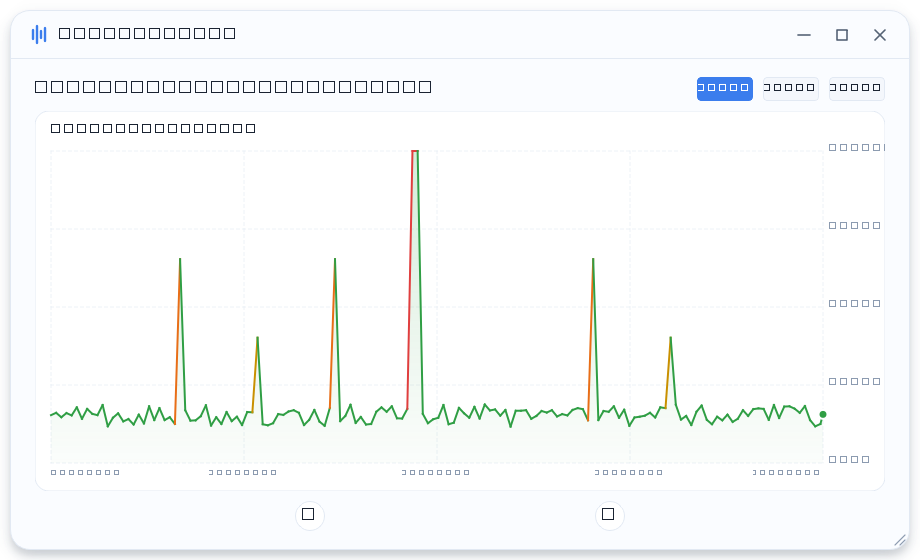Click the tallest red spike peak on chart
Screen dimensions: 920x560
tap(415, 151)
